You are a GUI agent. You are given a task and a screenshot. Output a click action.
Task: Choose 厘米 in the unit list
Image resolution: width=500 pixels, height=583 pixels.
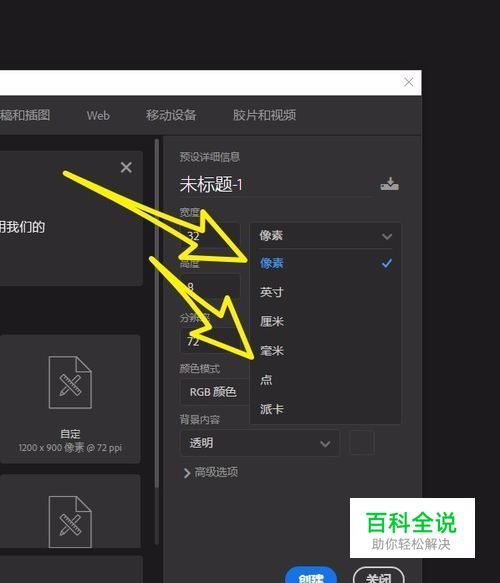point(325,321)
